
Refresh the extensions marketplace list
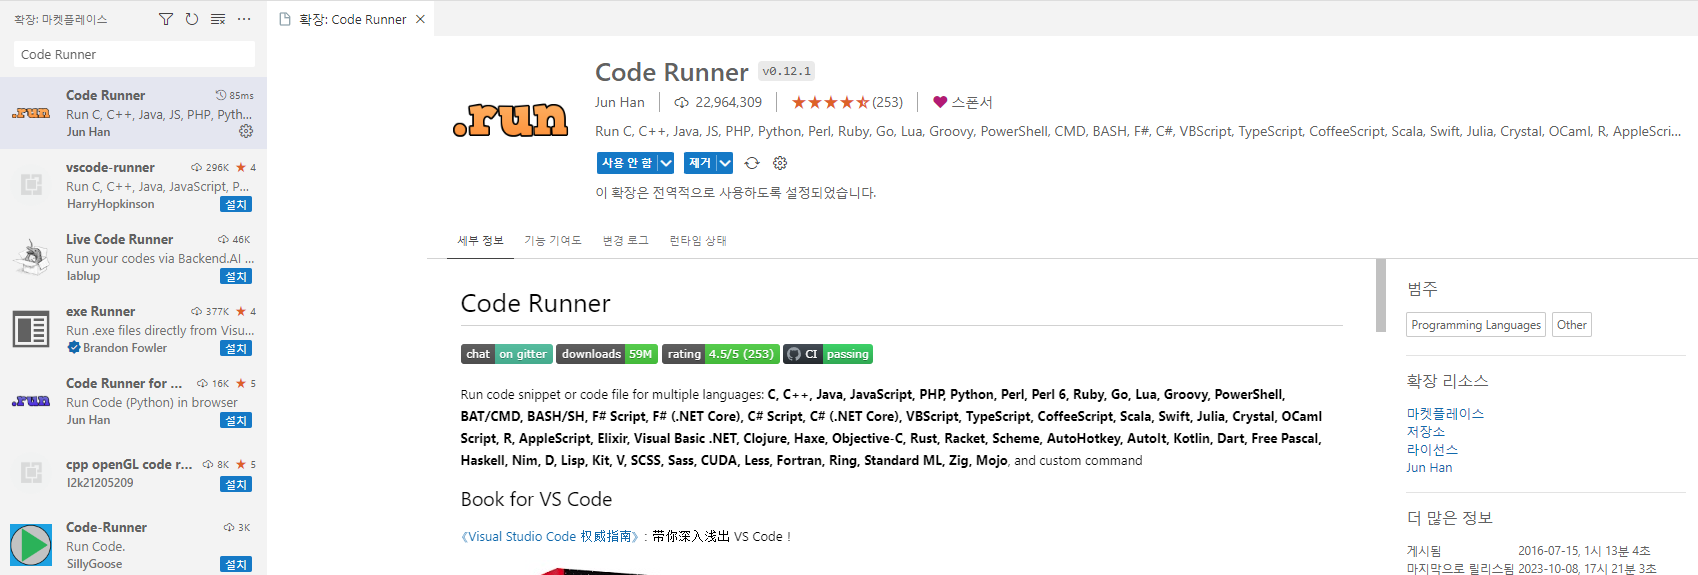click(x=192, y=19)
